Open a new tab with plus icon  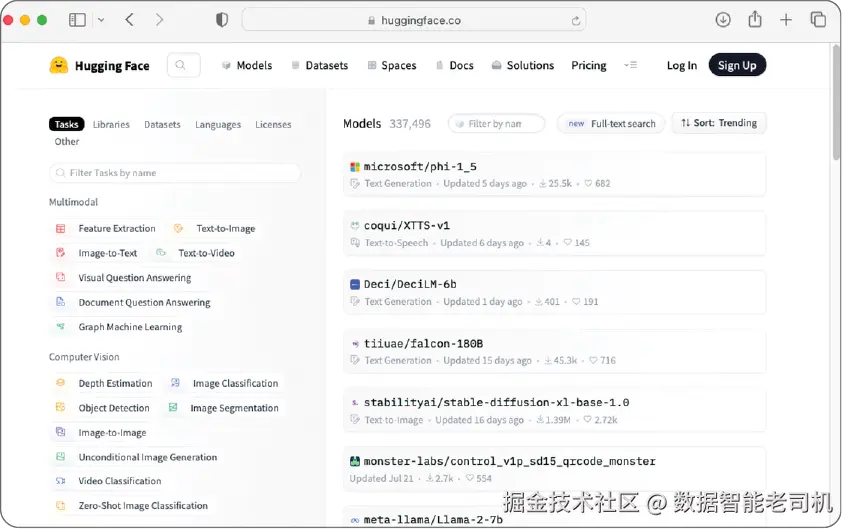tap(785, 20)
